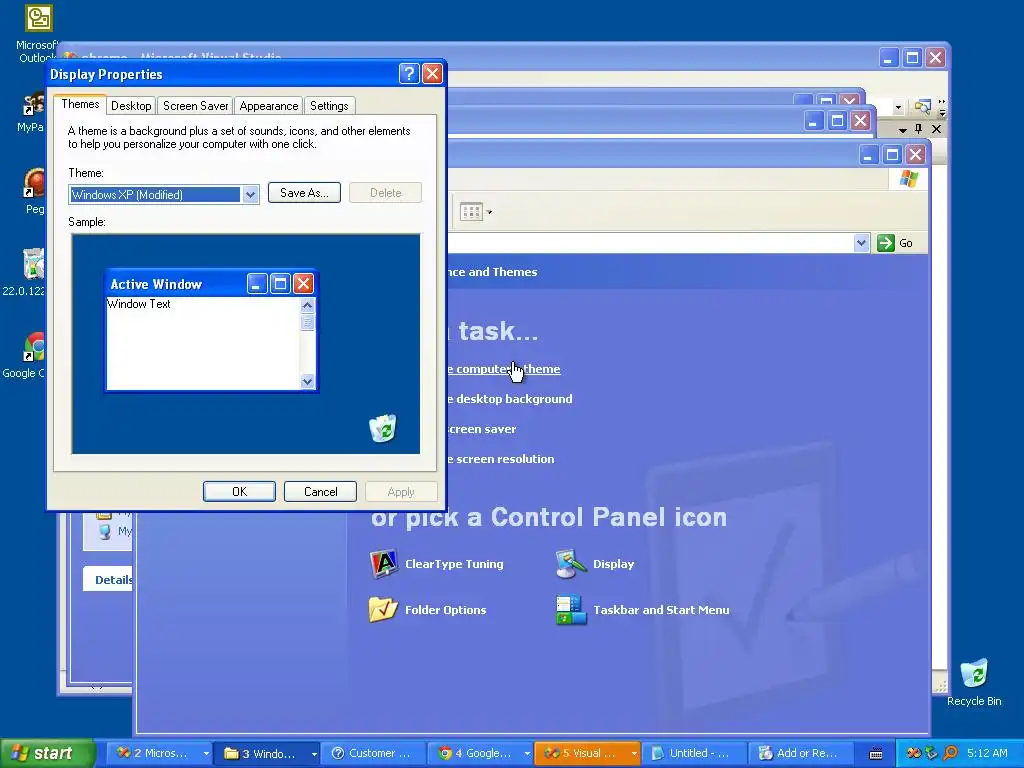Open the Visual Studio panel window position dropdown
The width and height of the screenshot is (1024, 768).
(903, 129)
